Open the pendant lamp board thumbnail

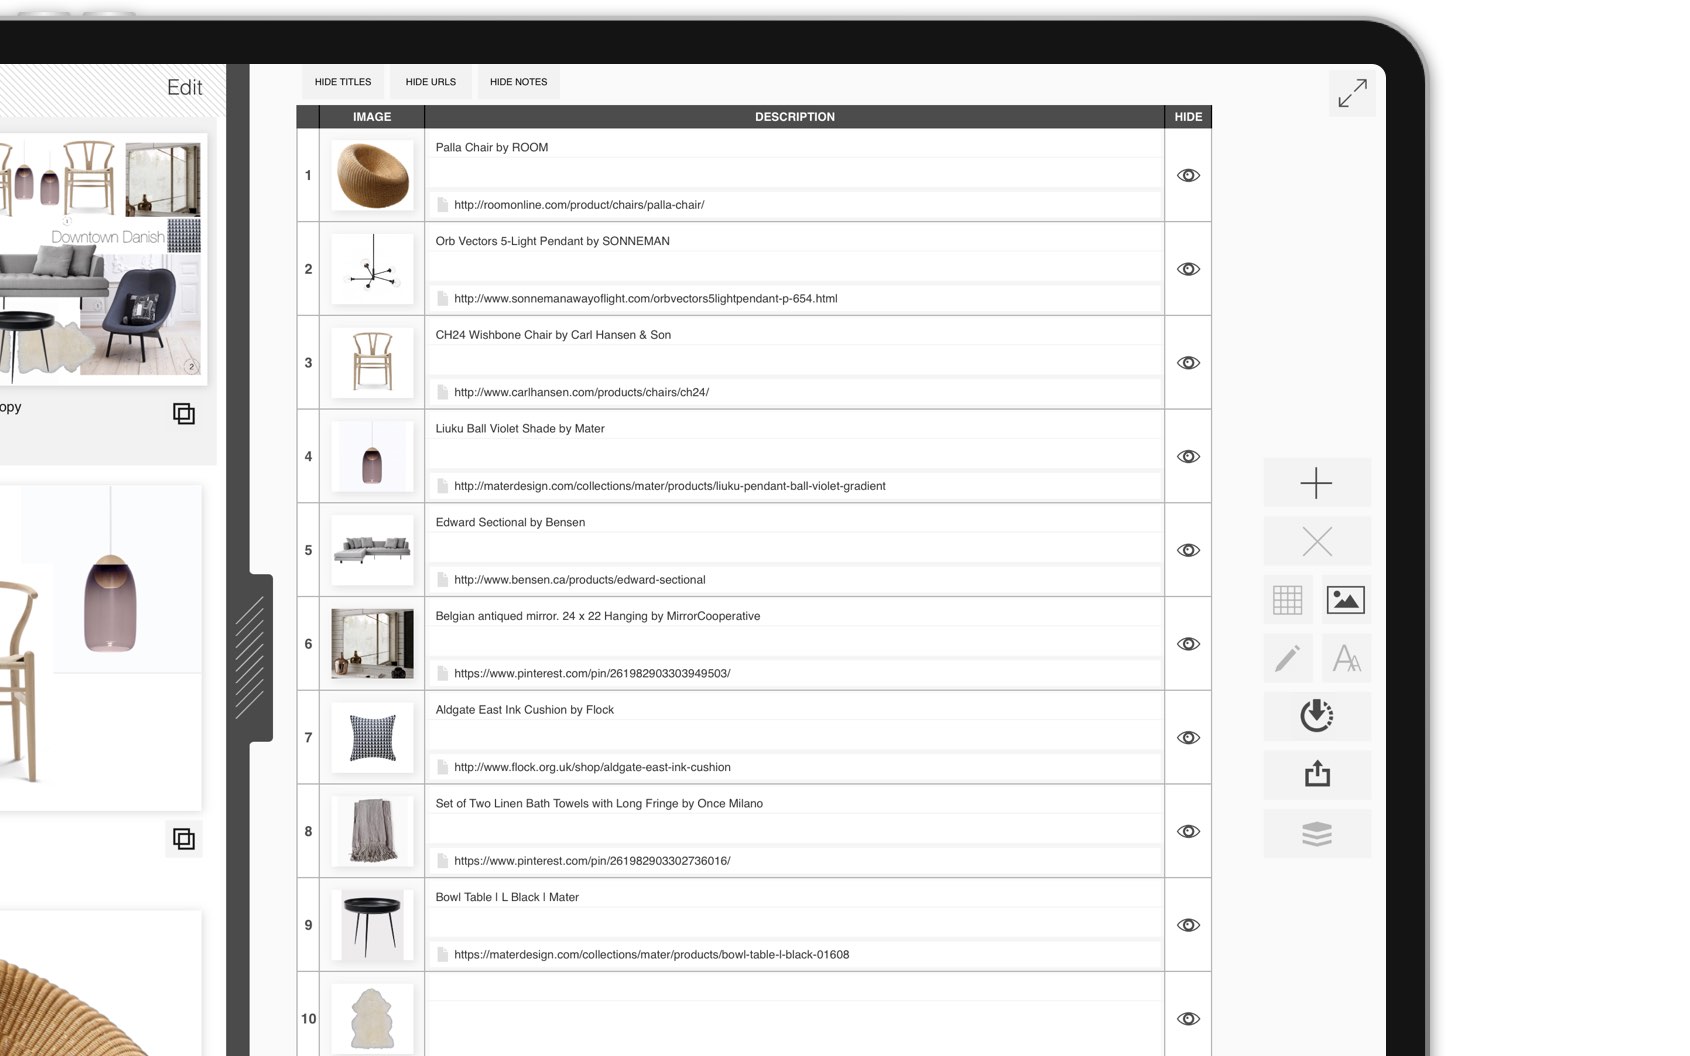101,648
